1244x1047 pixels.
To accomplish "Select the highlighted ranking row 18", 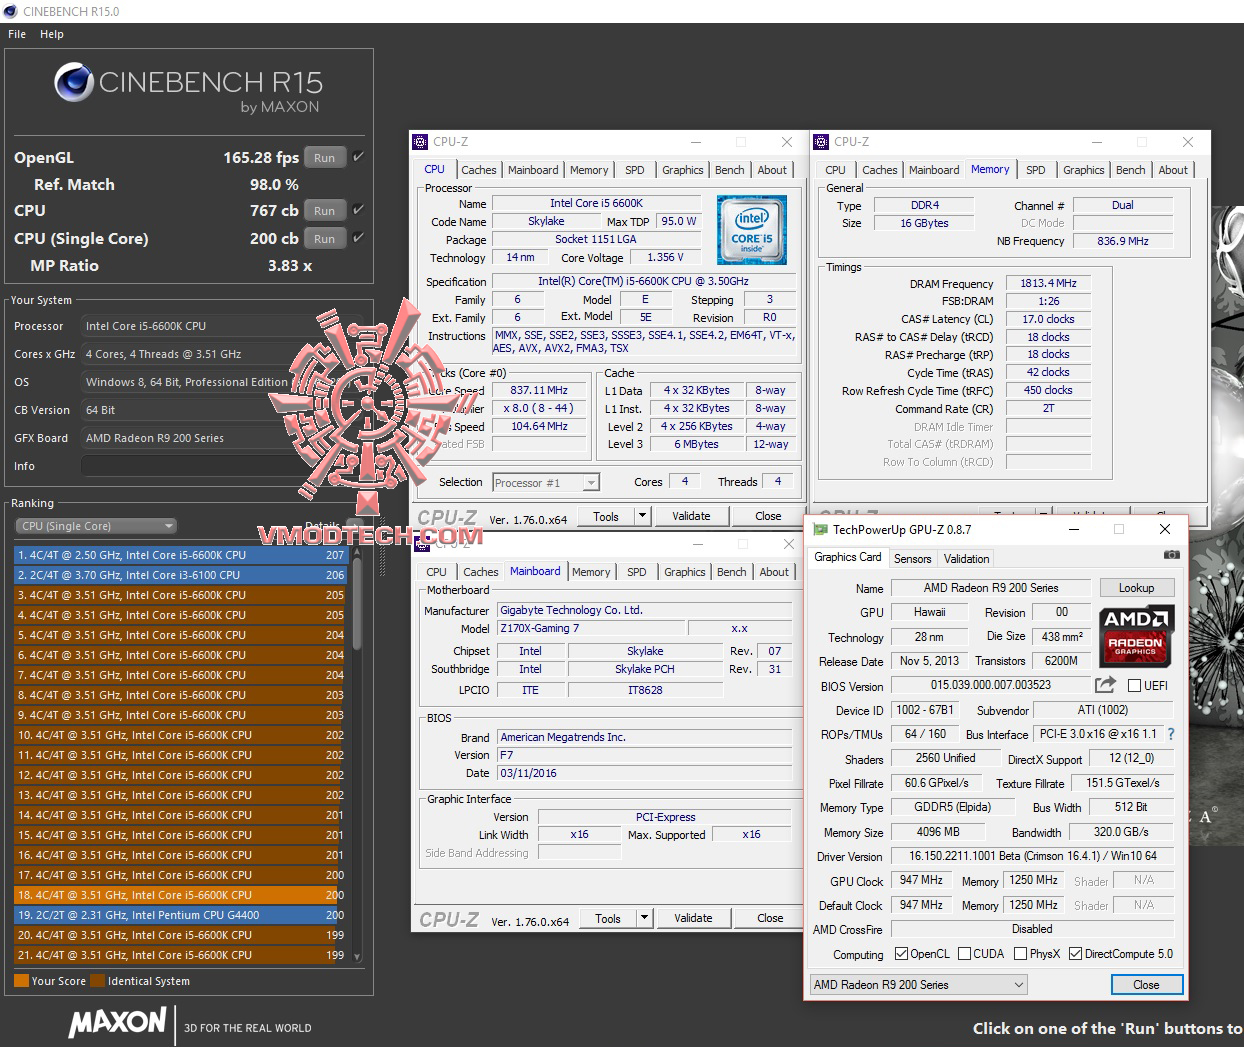I will pos(180,895).
